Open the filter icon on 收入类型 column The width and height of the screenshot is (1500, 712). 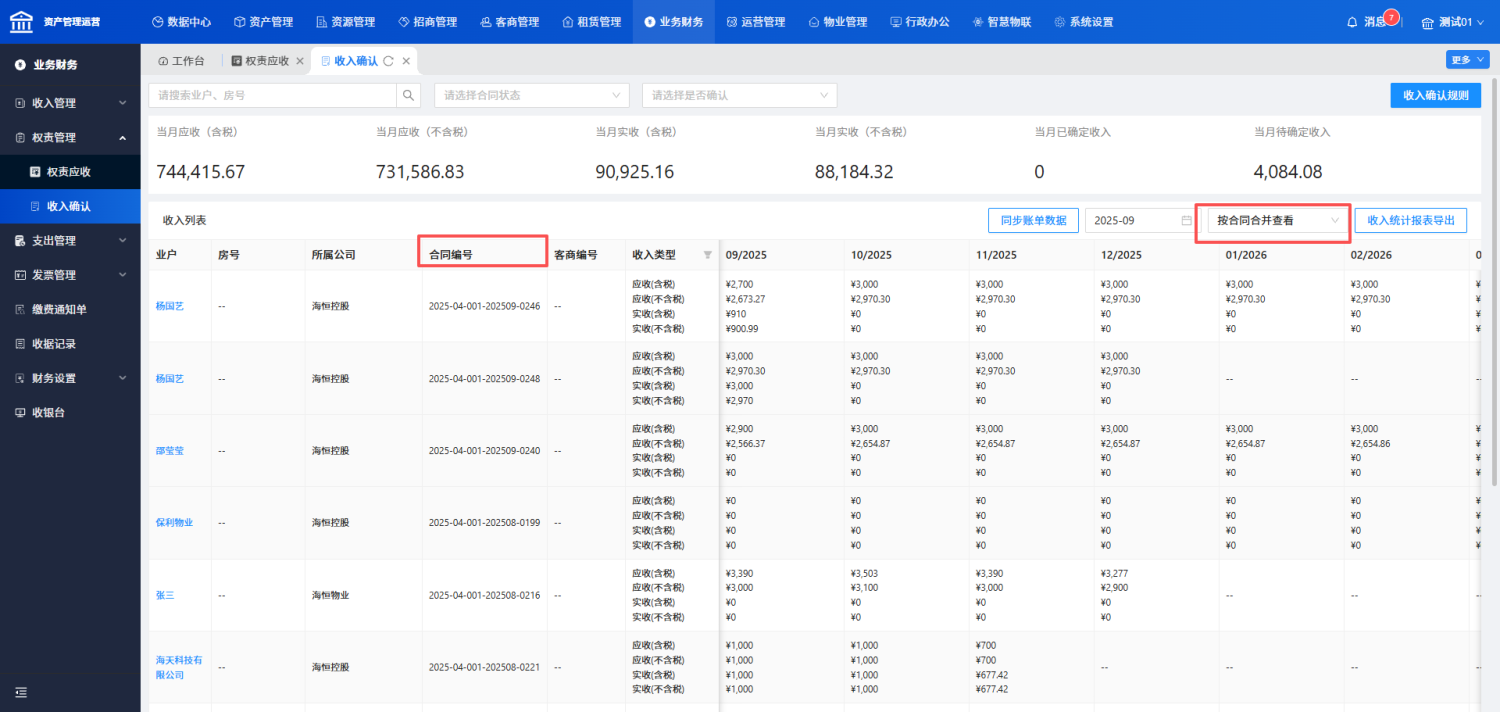click(708, 255)
